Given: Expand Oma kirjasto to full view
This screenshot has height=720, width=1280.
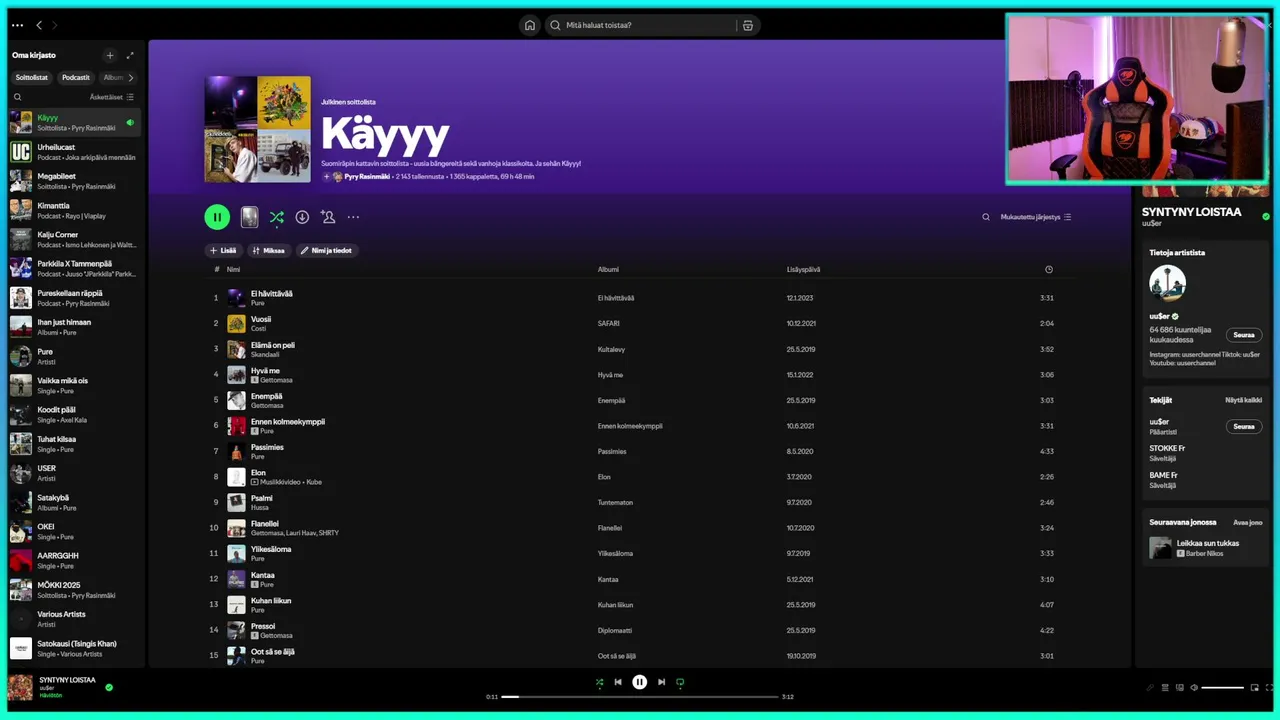Looking at the screenshot, I should tap(130, 55).
